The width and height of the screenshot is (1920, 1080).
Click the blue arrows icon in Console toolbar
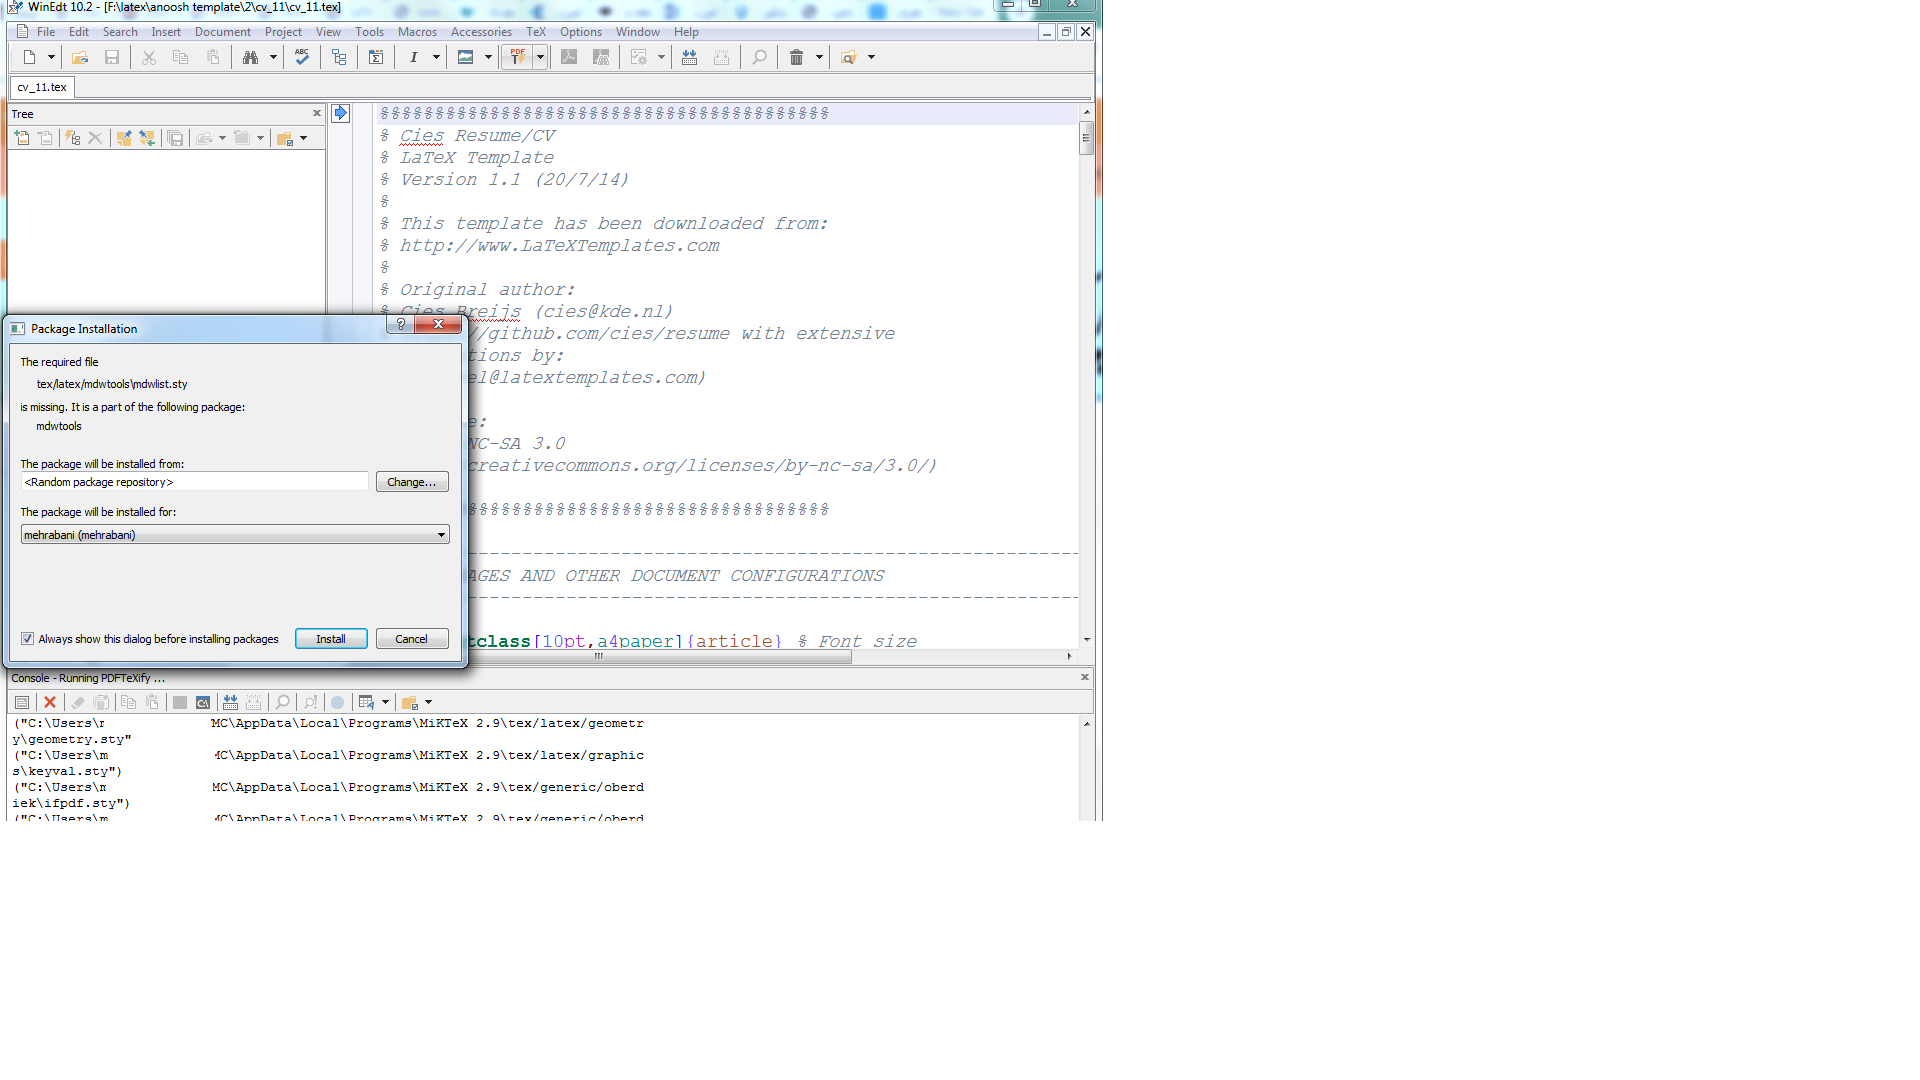click(x=230, y=702)
